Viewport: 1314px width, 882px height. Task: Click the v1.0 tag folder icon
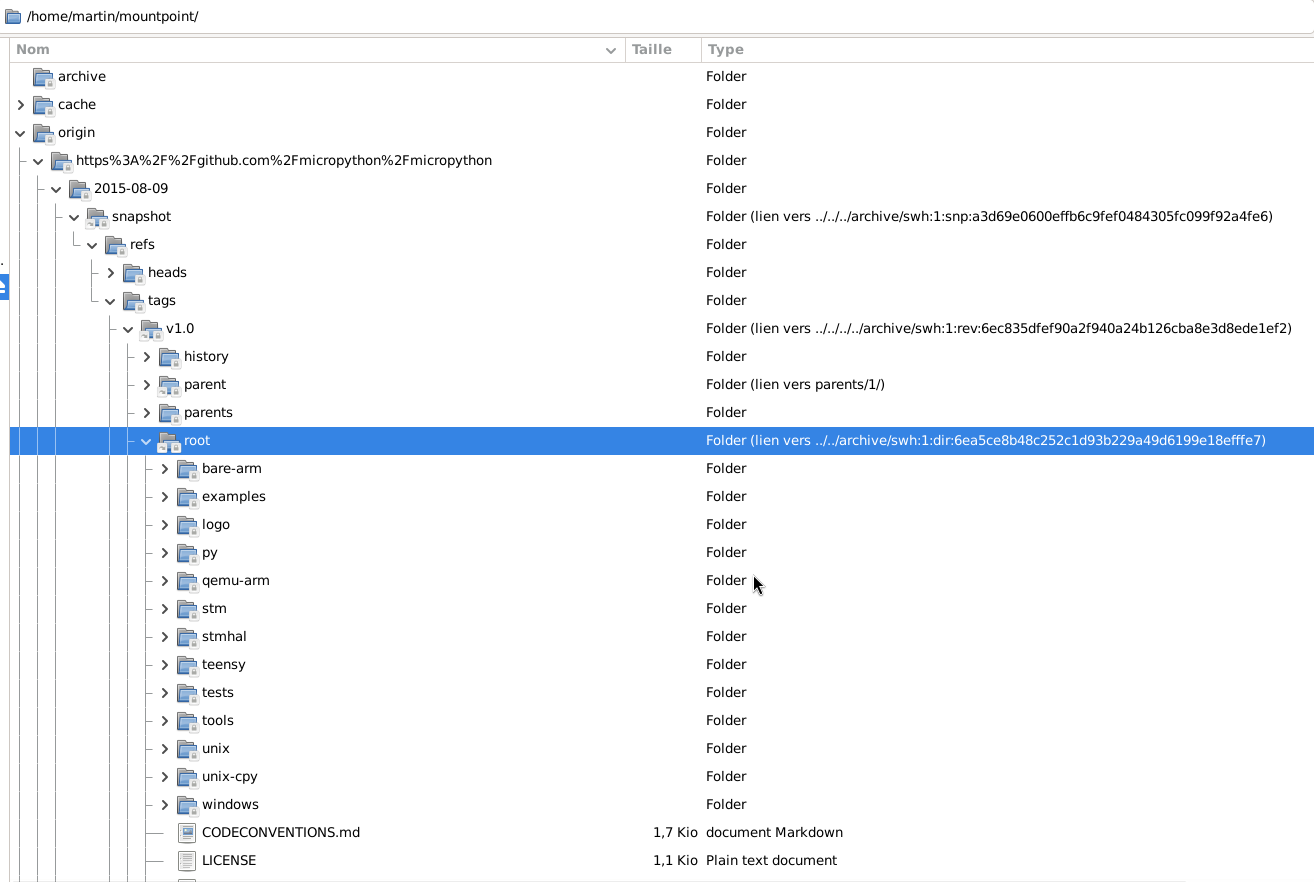[150, 329]
